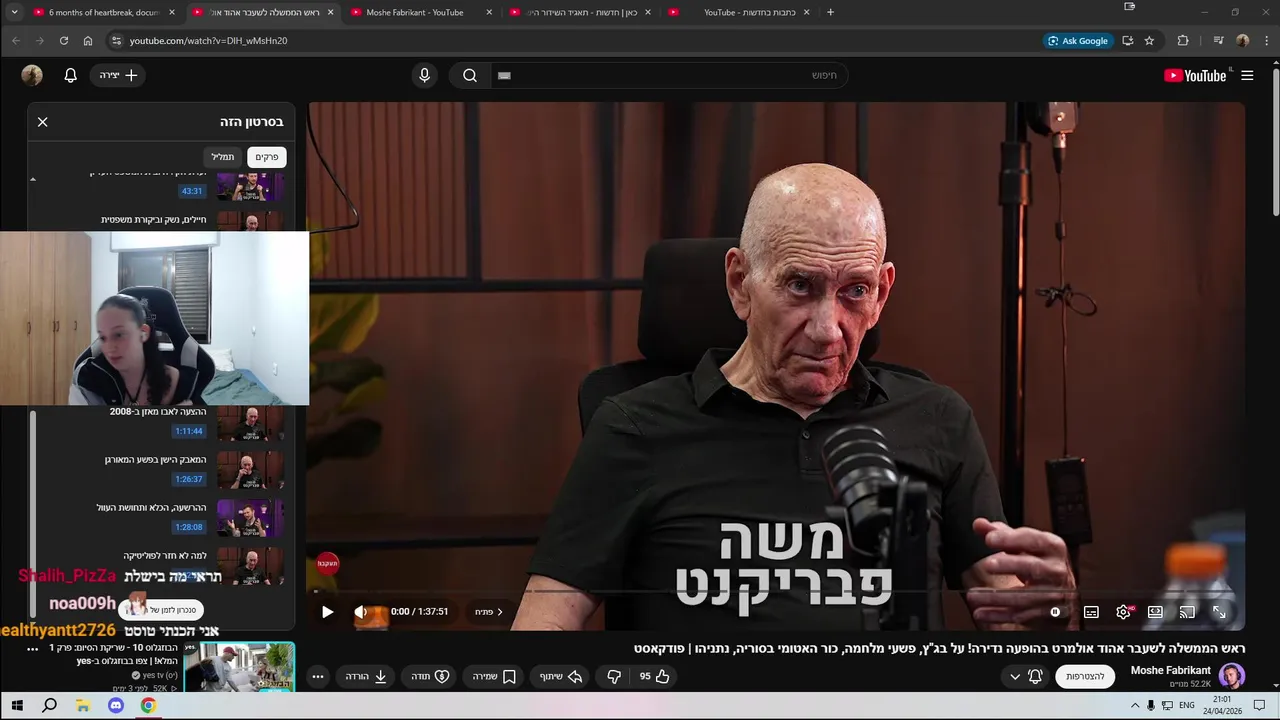Viewport: 1280px width, 720px height.
Task: Open Moshe Fabrikant channel avatar
Action: [x=1232, y=676]
